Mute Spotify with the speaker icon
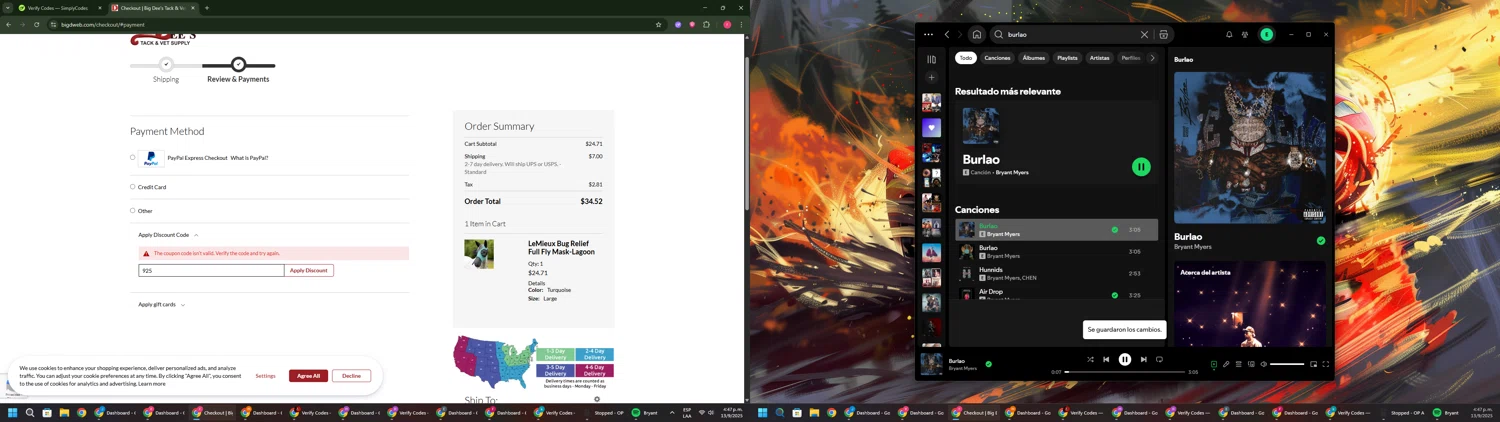This screenshot has width=1500, height=422. click(x=1263, y=365)
